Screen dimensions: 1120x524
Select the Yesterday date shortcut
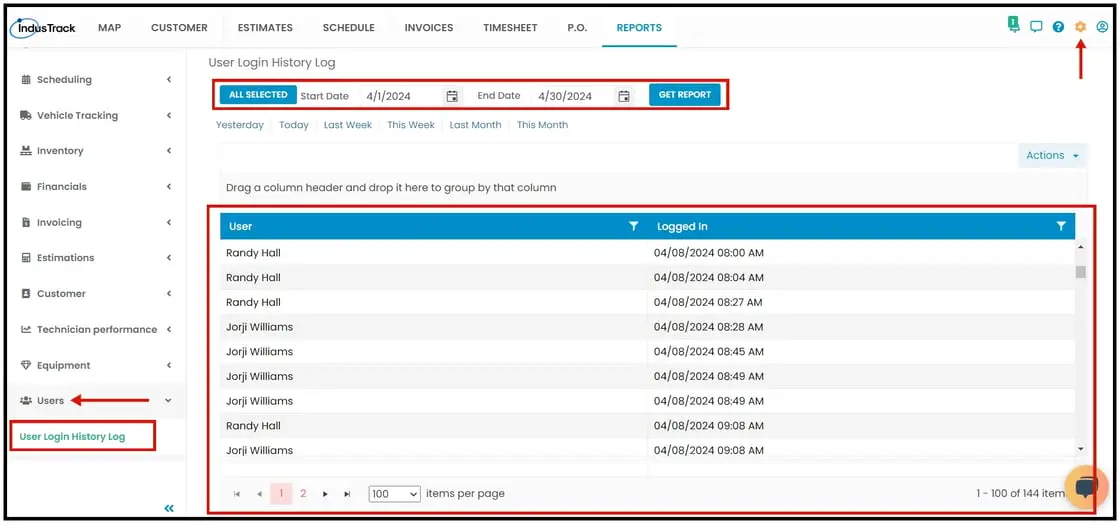[239, 125]
